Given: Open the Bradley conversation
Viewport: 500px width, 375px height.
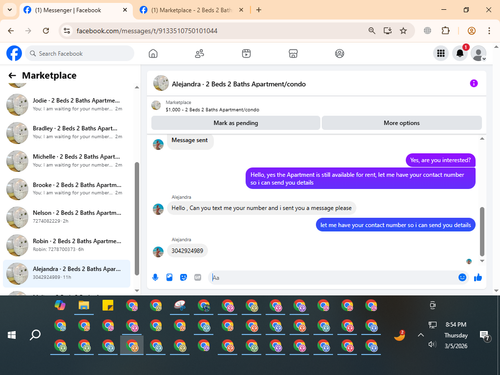Looking at the screenshot, I should 67,132.
